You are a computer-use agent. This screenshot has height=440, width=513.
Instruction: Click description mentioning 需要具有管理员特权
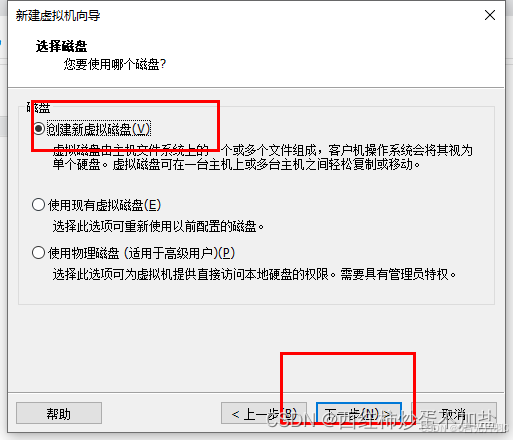254,274
